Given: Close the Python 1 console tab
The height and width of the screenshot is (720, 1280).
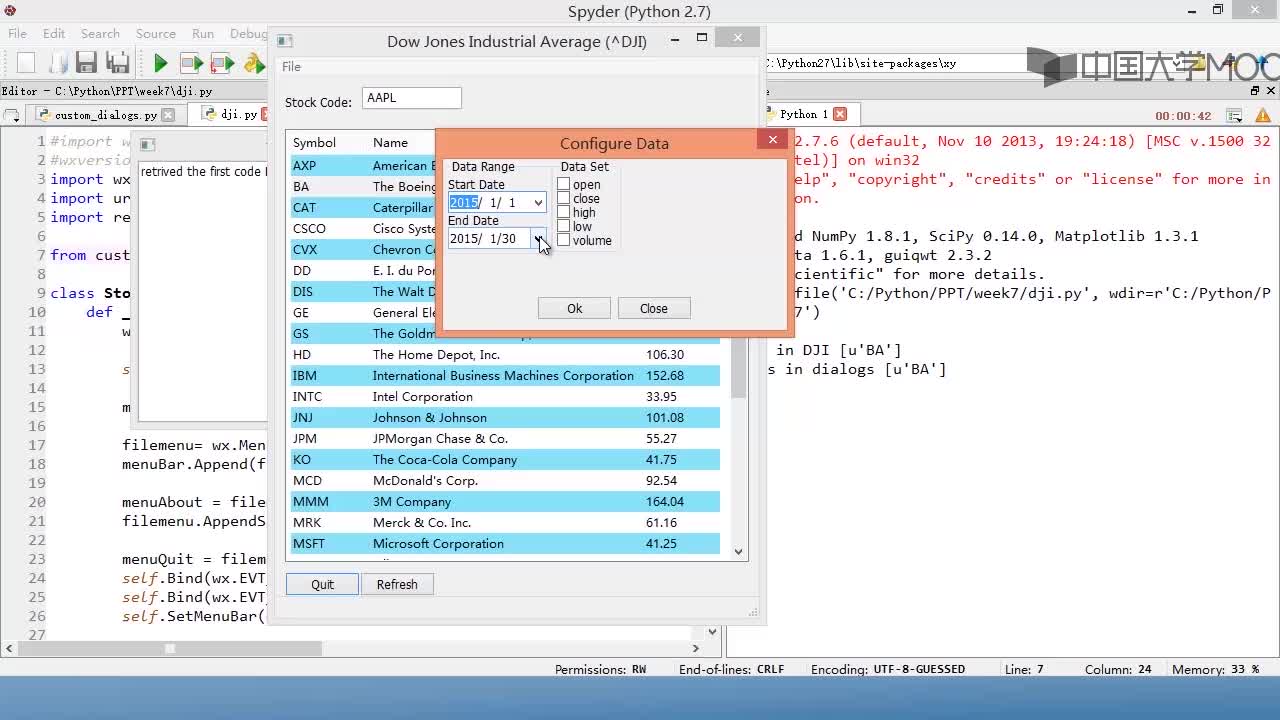Looking at the screenshot, I should pyautogui.click(x=840, y=114).
